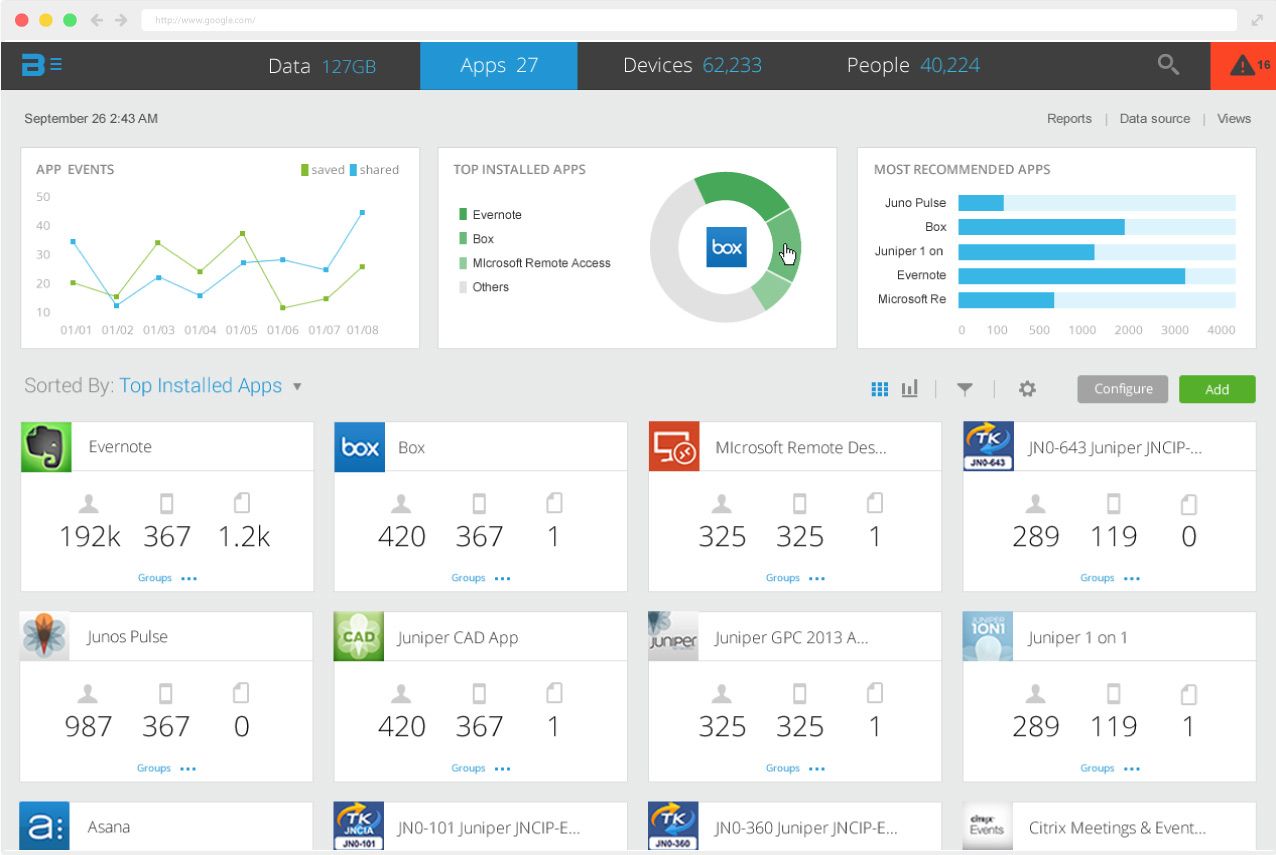Click the Box bar in Most Recommended Apps
The image size is (1276, 855).
pos(1041,227)
